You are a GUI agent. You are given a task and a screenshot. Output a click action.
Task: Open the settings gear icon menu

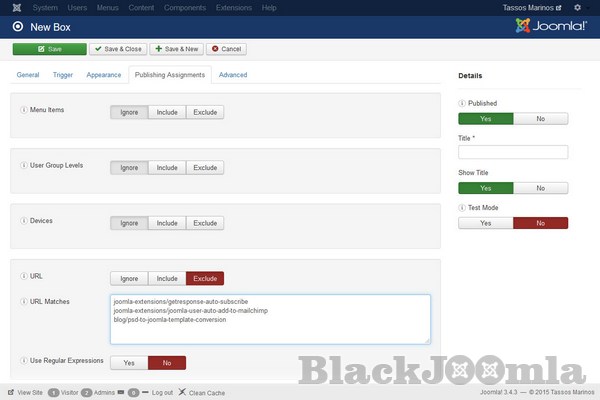tap(577, 8)
